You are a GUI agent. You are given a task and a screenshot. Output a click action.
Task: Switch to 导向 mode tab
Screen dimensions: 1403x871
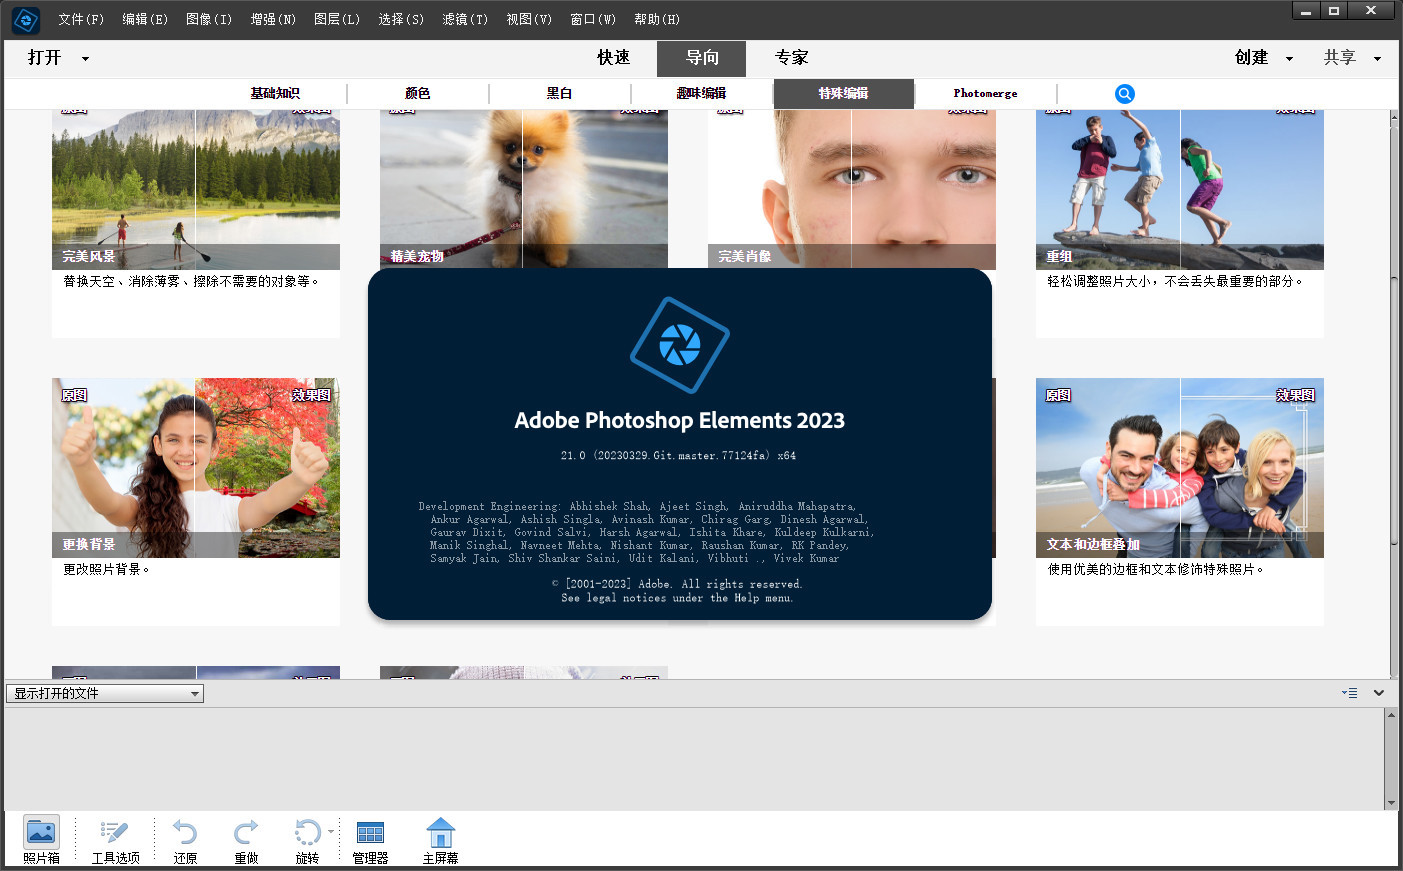pyautogui.click(x=702, y=58)
